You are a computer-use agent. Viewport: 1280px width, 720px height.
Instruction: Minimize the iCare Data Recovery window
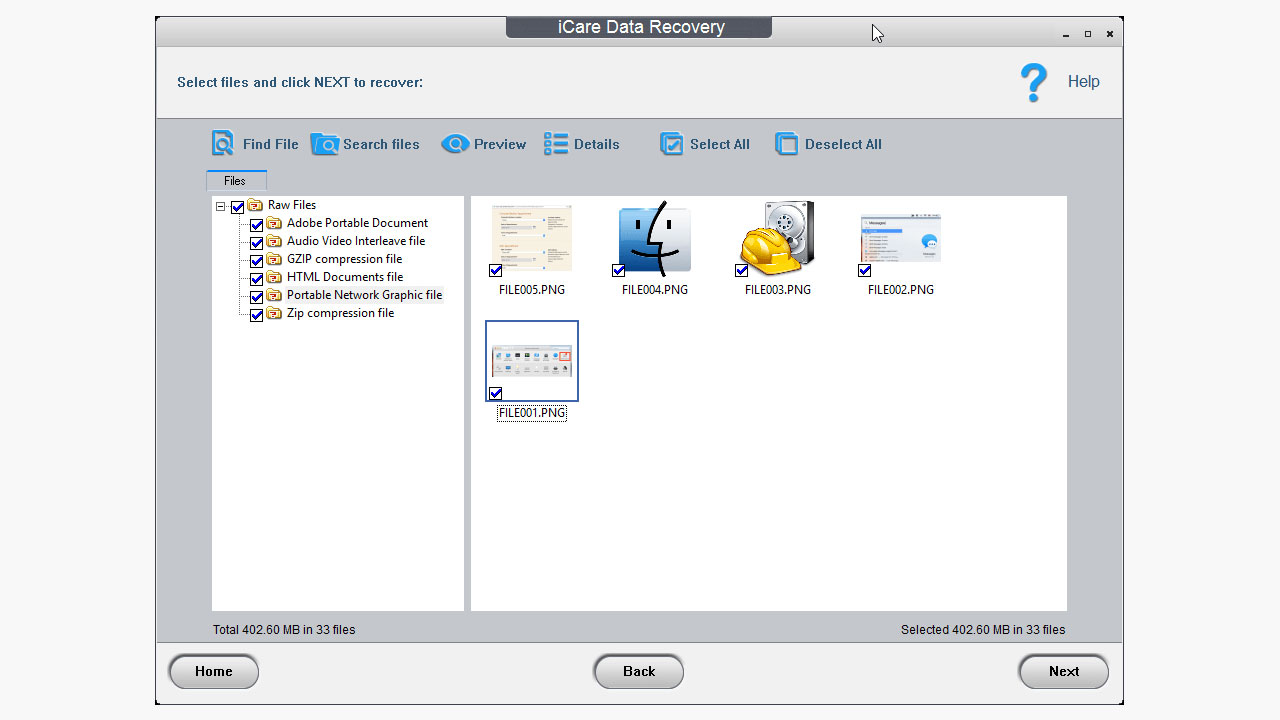(1067, 34)
